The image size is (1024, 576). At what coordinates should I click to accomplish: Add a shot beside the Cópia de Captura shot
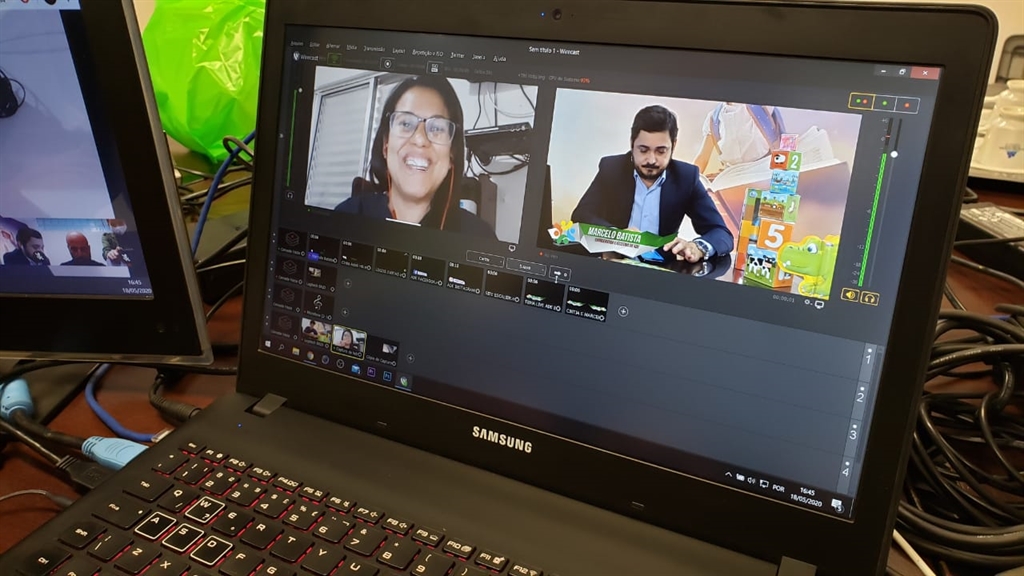(x=410, y=358)
